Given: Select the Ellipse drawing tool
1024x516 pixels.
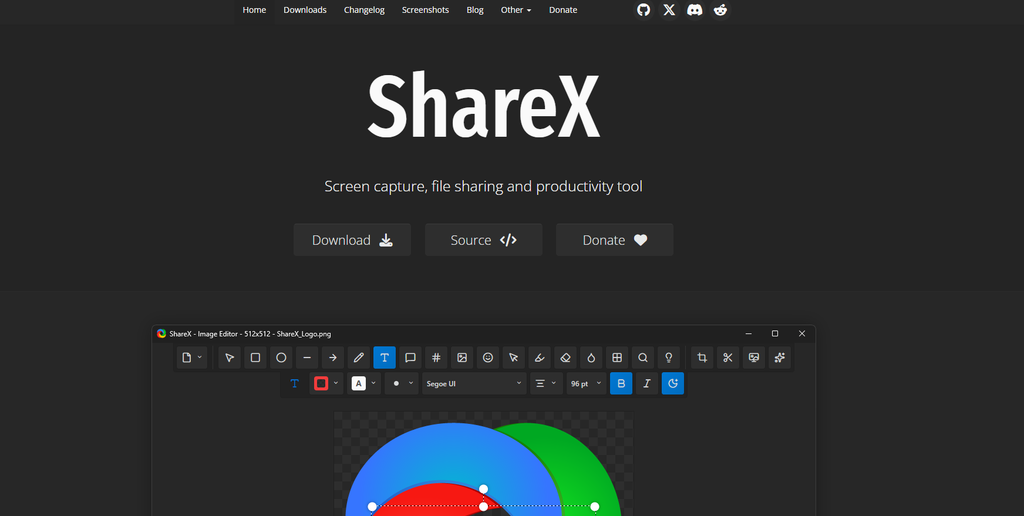Looking at the screenshot, I should point(281,357).
